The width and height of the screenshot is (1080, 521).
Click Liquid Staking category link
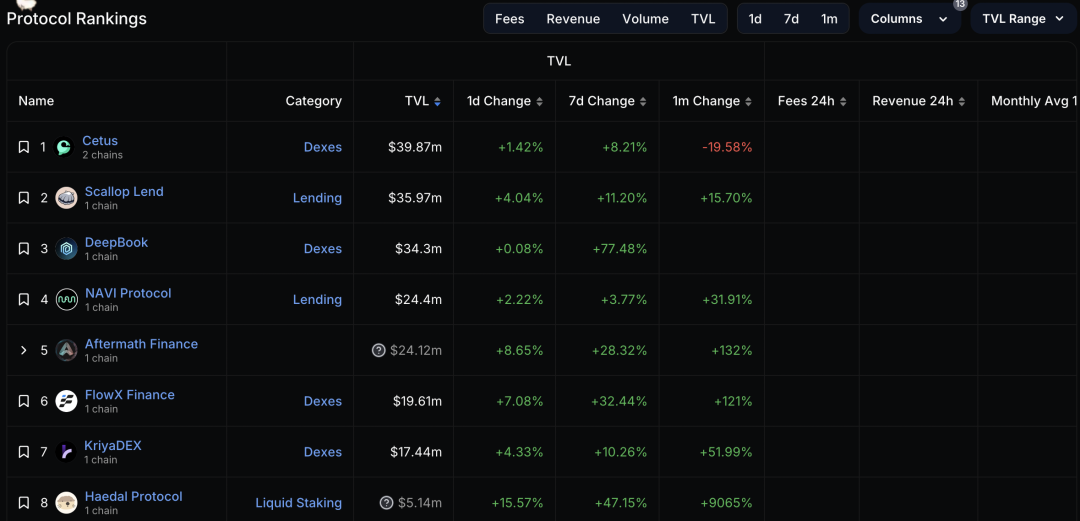tap(298, 503)
